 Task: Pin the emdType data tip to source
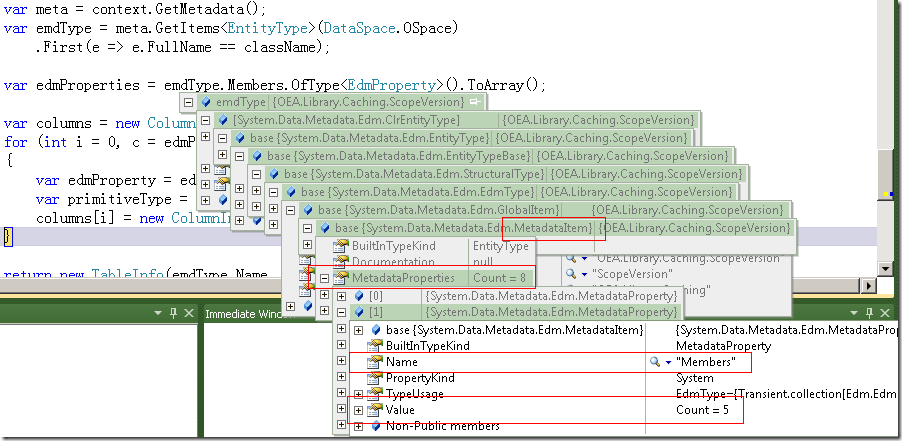coord(474,102)
